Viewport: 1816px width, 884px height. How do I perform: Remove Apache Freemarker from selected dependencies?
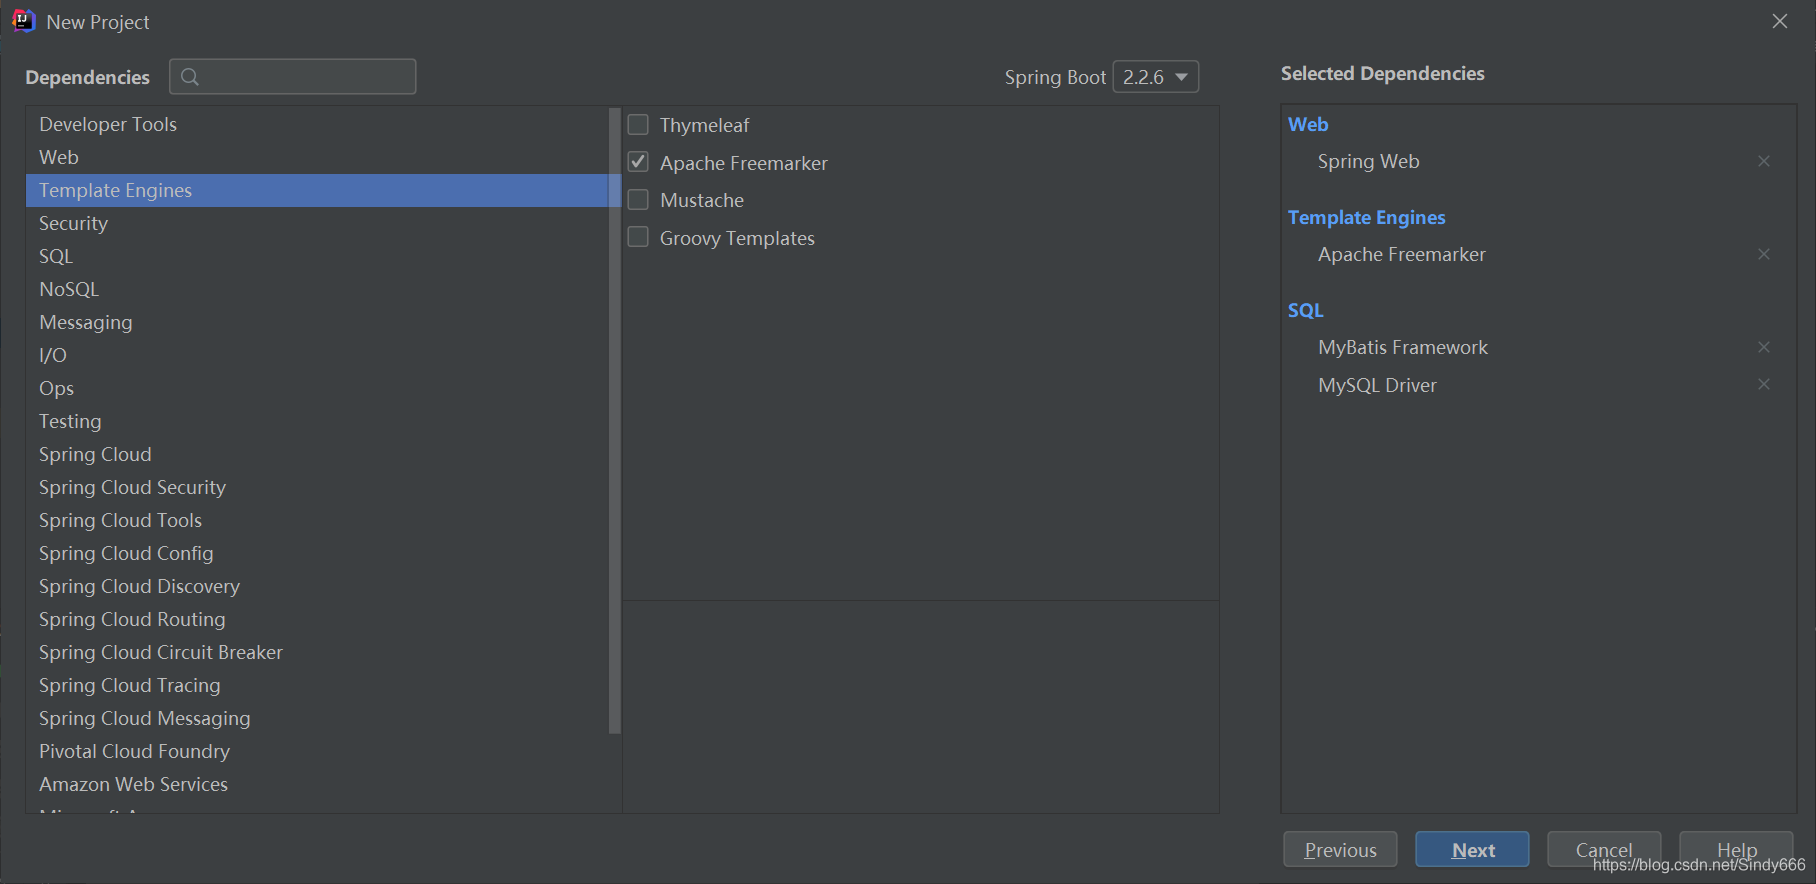[1764, 254]
